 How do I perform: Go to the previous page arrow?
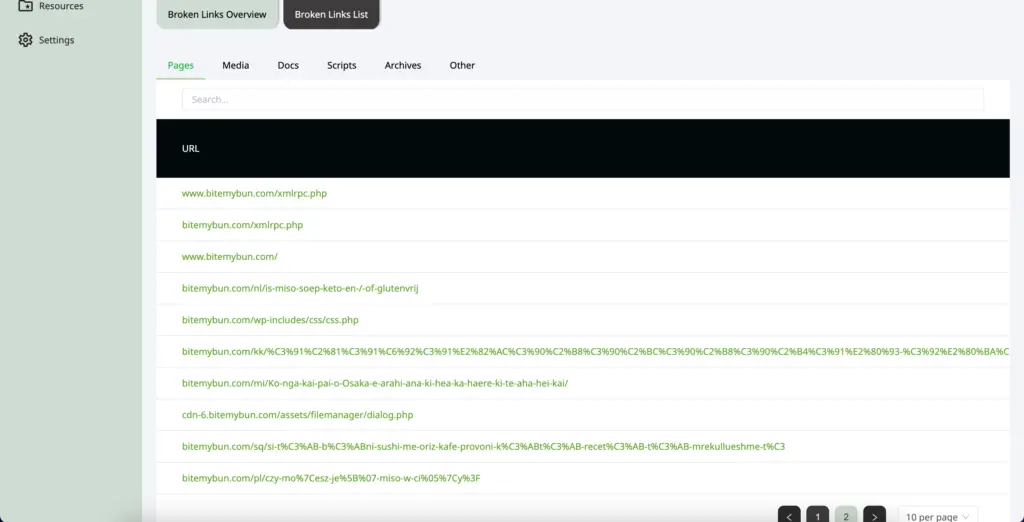[x=789, y=515]
